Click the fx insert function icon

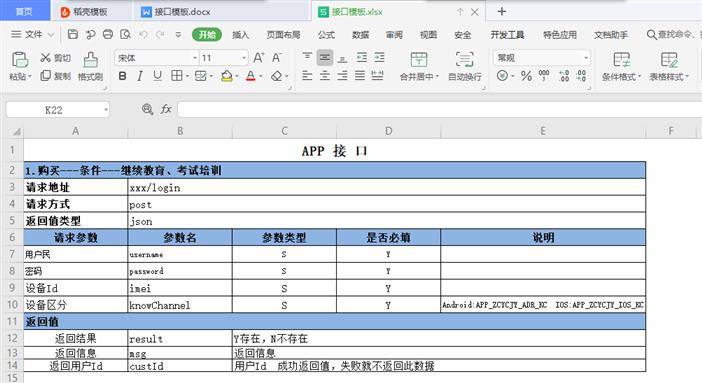click(x=166, y=109)
